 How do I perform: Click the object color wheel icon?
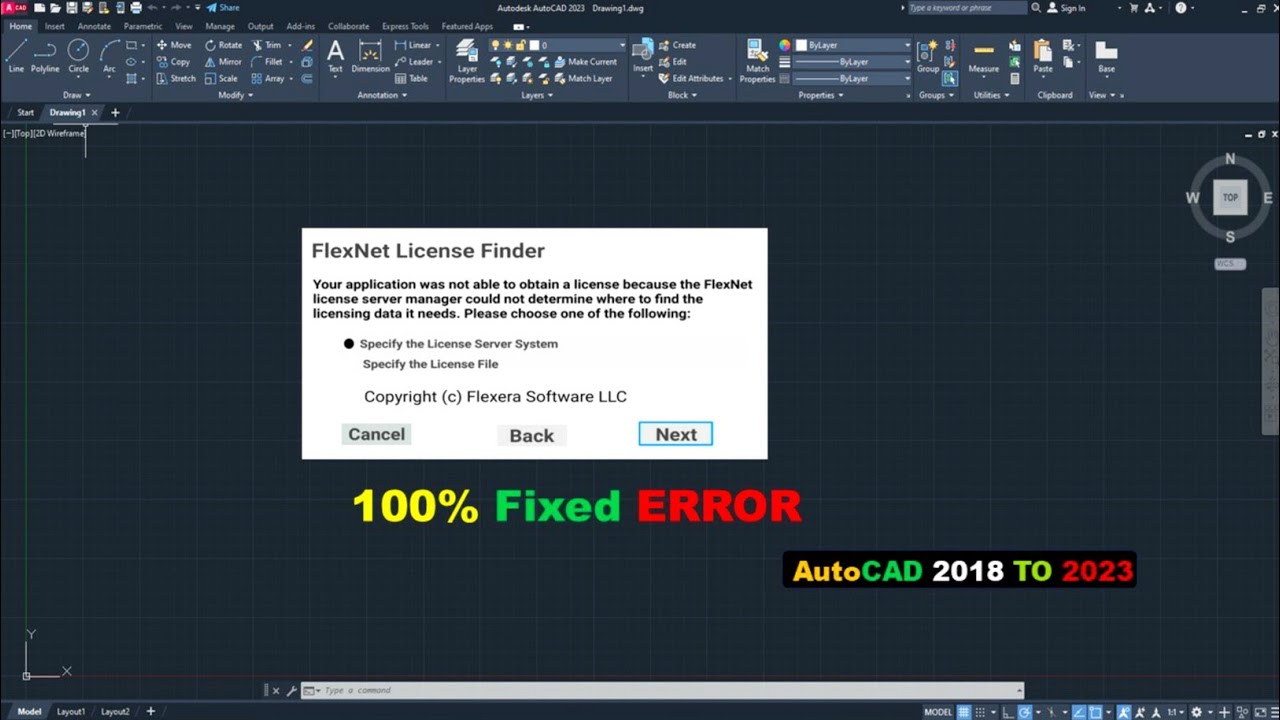click(x=785, y=45)
